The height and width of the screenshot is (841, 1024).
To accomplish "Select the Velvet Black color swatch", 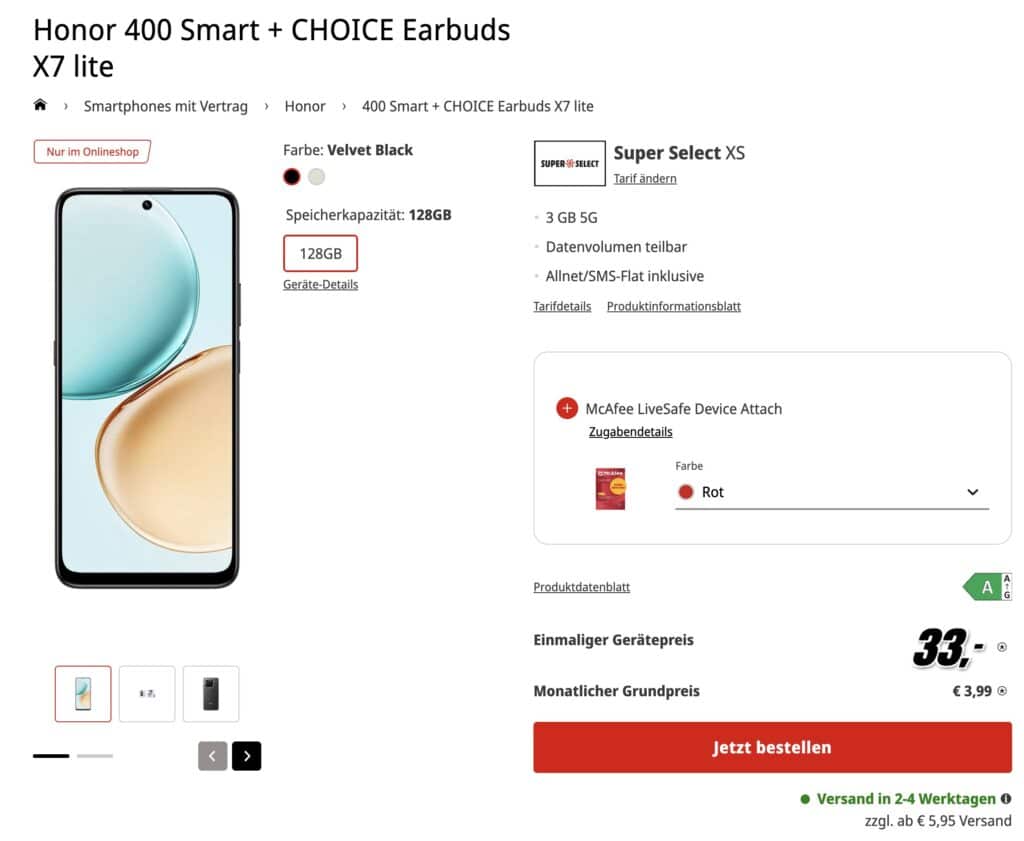I will coord(291,177).
